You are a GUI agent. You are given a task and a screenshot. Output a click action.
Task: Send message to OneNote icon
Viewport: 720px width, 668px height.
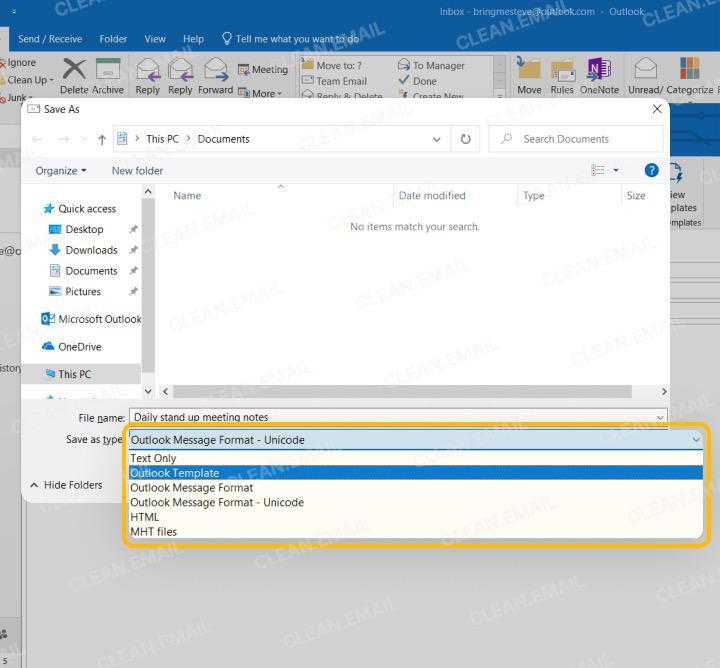coord(599,69)
